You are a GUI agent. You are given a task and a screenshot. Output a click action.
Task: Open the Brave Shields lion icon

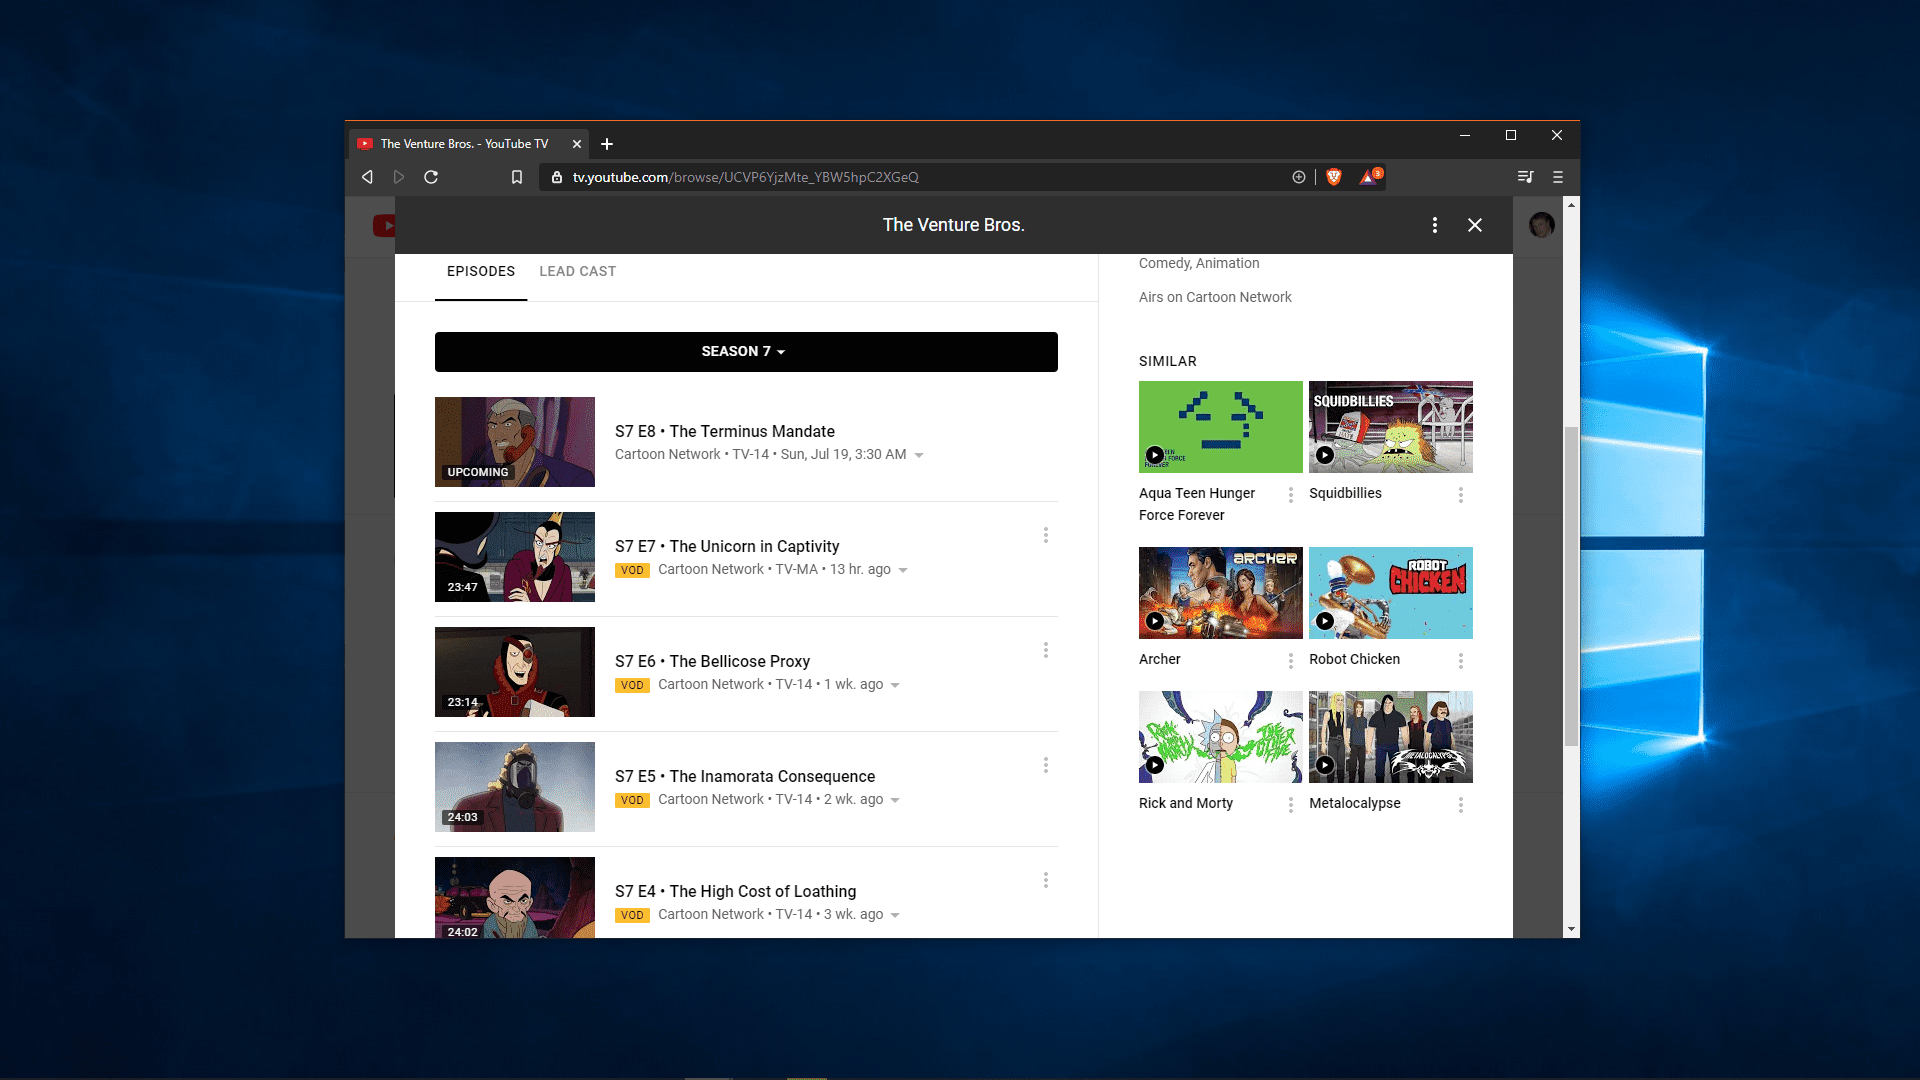1333,177
